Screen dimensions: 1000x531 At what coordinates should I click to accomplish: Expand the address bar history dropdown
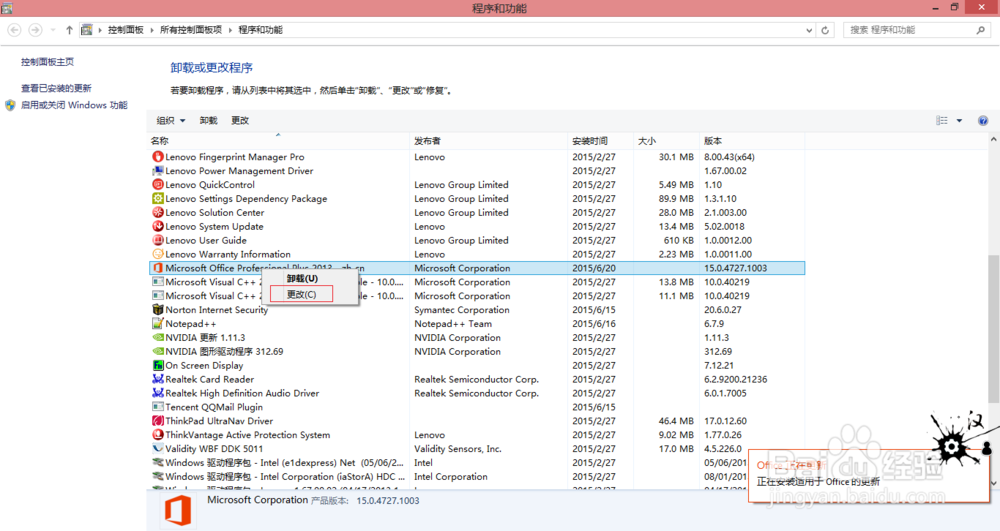pyautogui.click(x=809, y=30)
